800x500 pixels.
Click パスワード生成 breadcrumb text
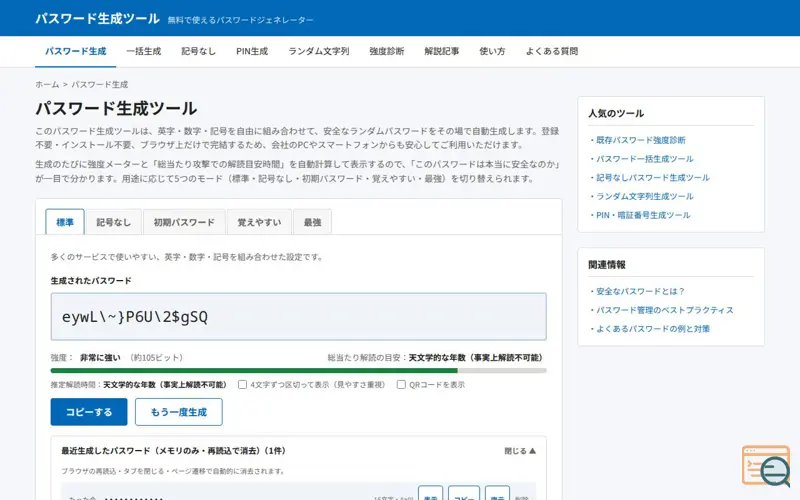click(99, 84)
